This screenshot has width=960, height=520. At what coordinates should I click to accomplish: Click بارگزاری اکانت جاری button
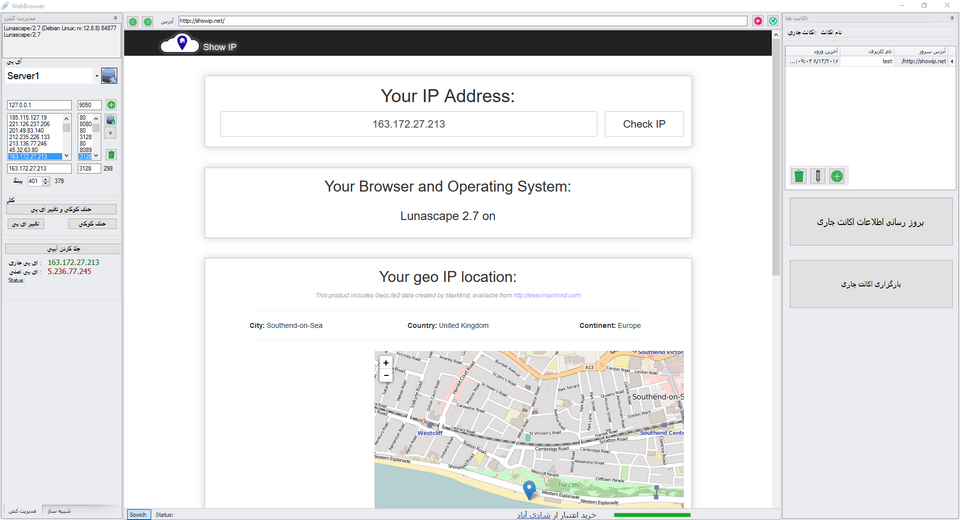click(871, 284)
